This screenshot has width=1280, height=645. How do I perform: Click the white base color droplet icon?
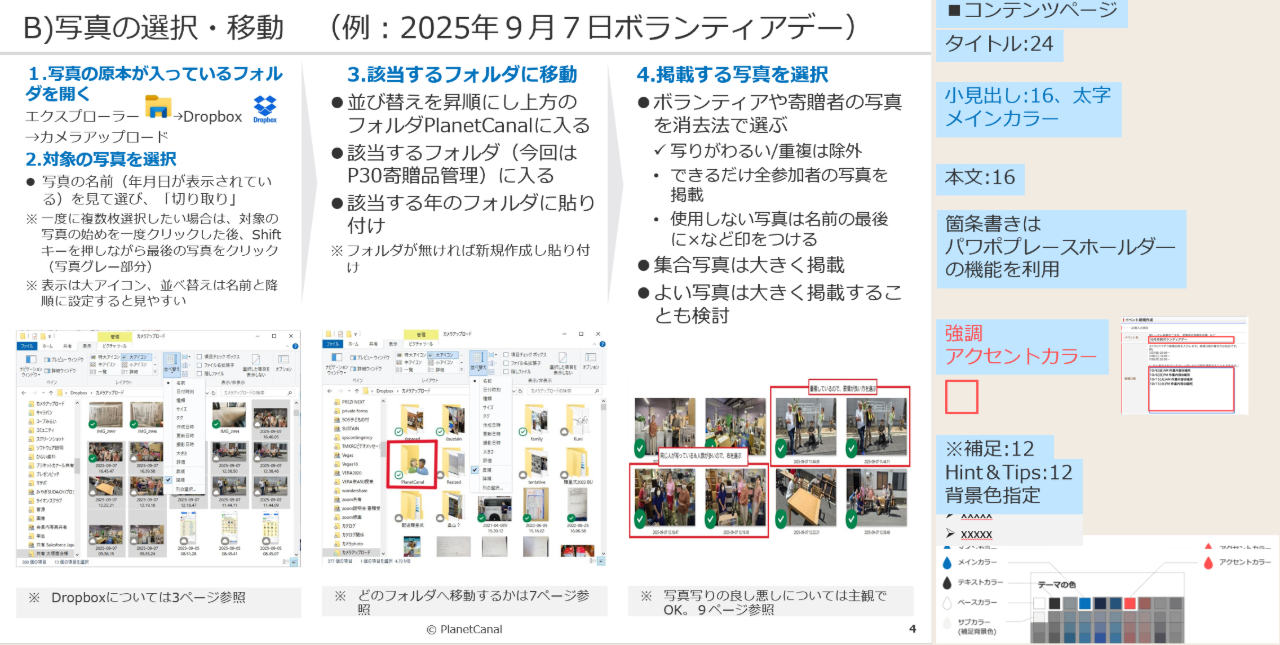coord(948,603)
